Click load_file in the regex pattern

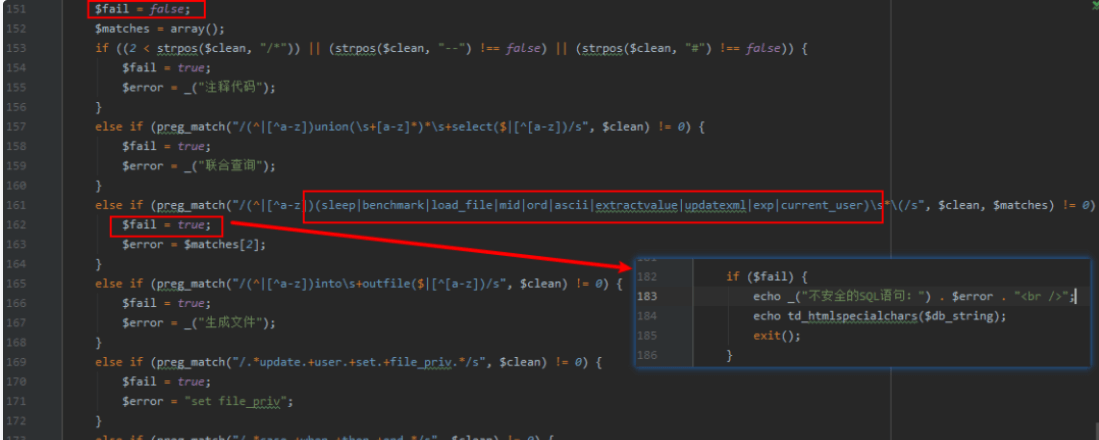coord(462,205)
